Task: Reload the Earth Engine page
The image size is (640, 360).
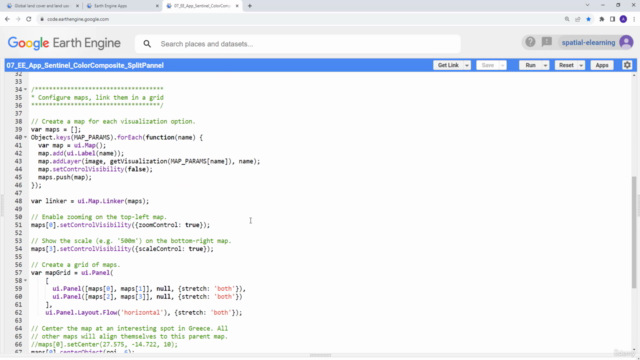Action: coord(29,19)
